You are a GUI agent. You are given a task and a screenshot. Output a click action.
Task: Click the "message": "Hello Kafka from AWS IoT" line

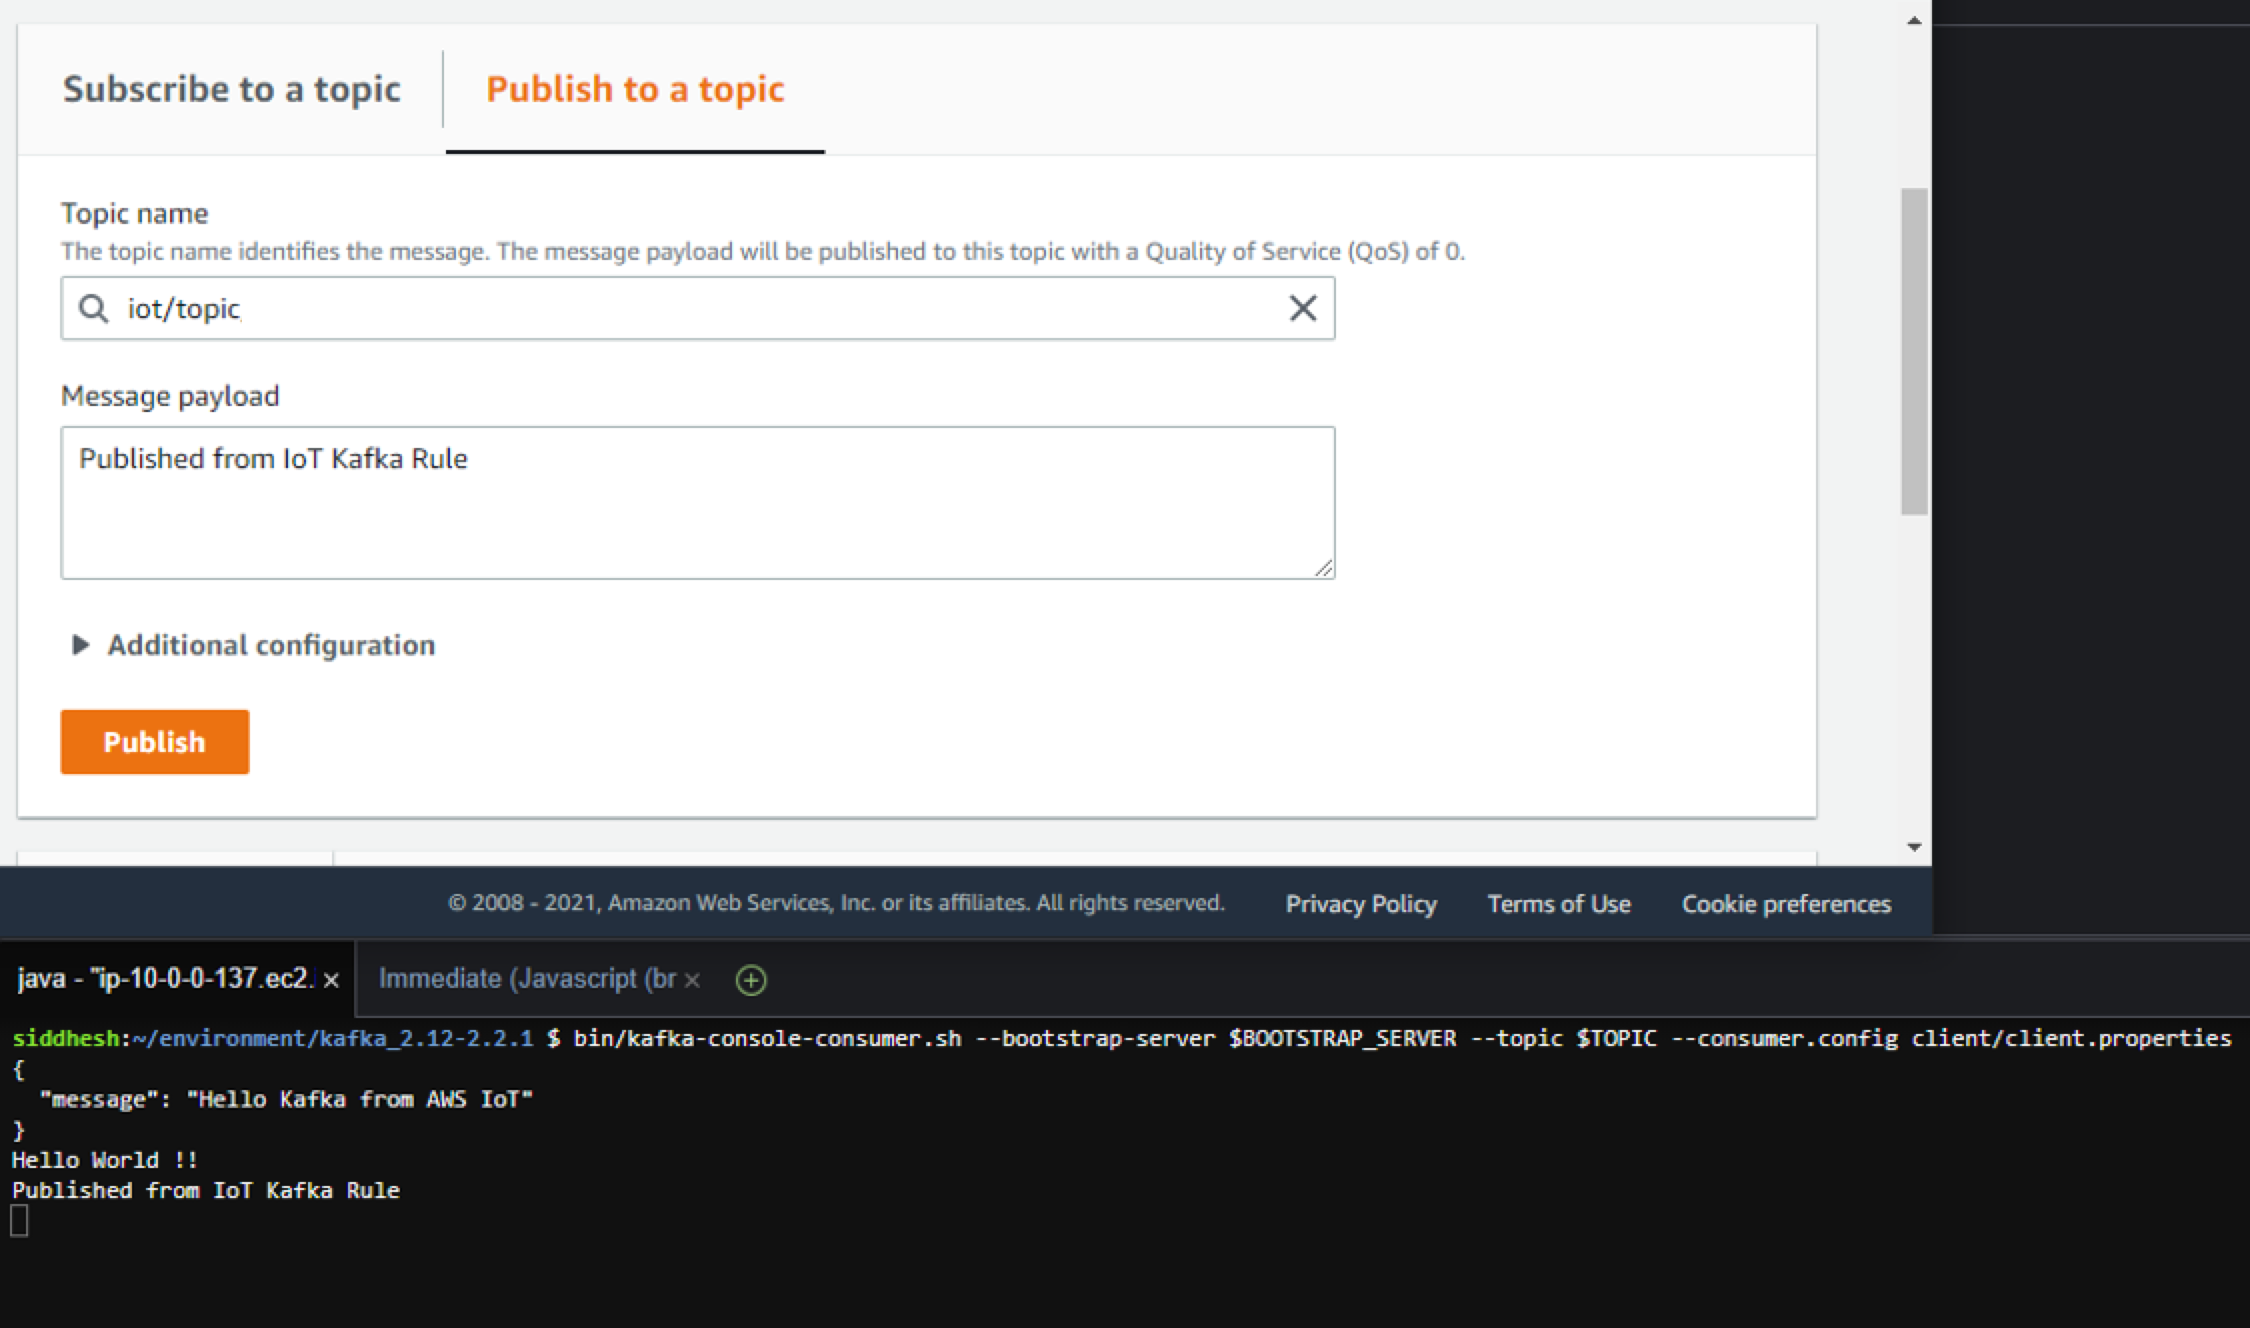(286, 1099)
